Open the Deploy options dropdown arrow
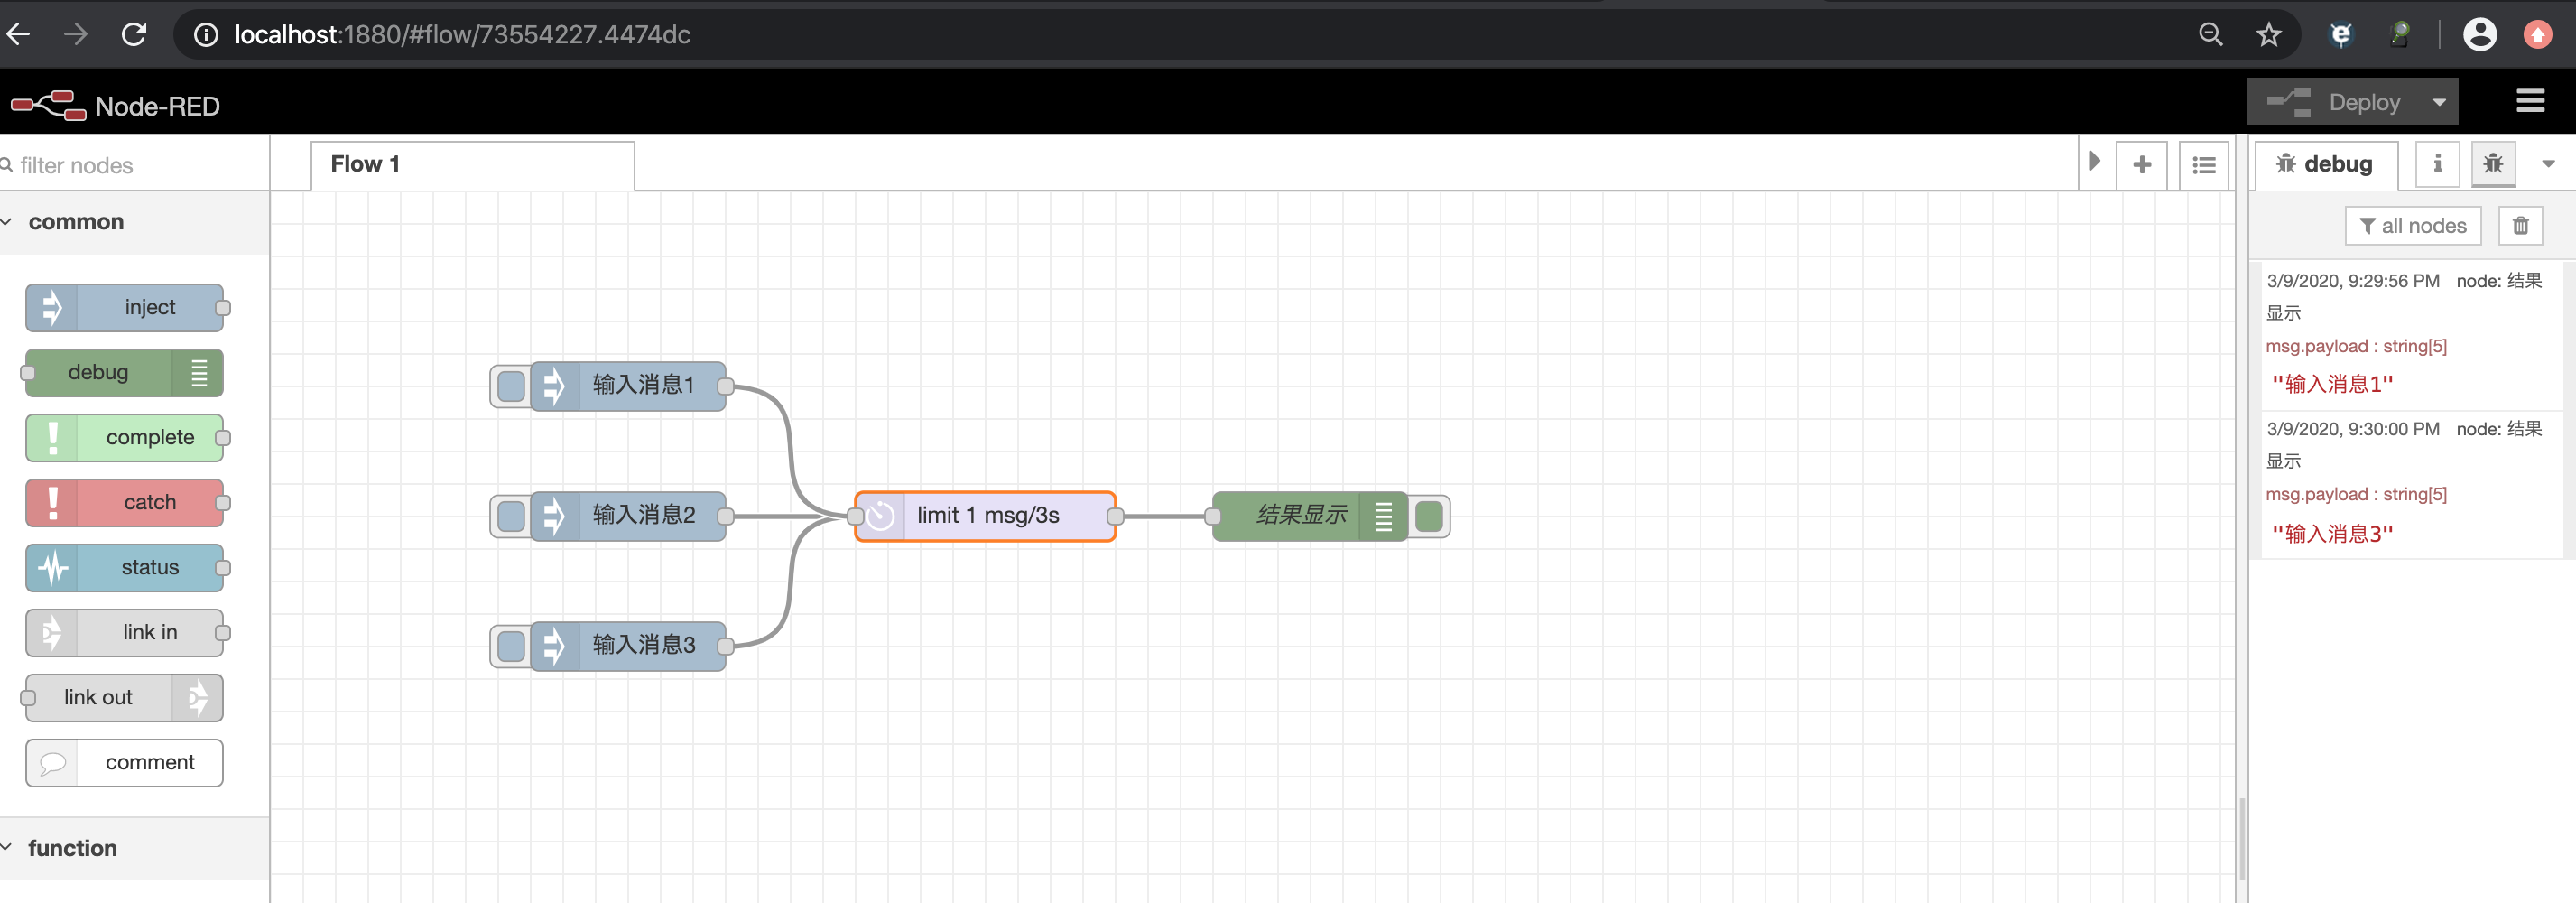 (2439, 102)
